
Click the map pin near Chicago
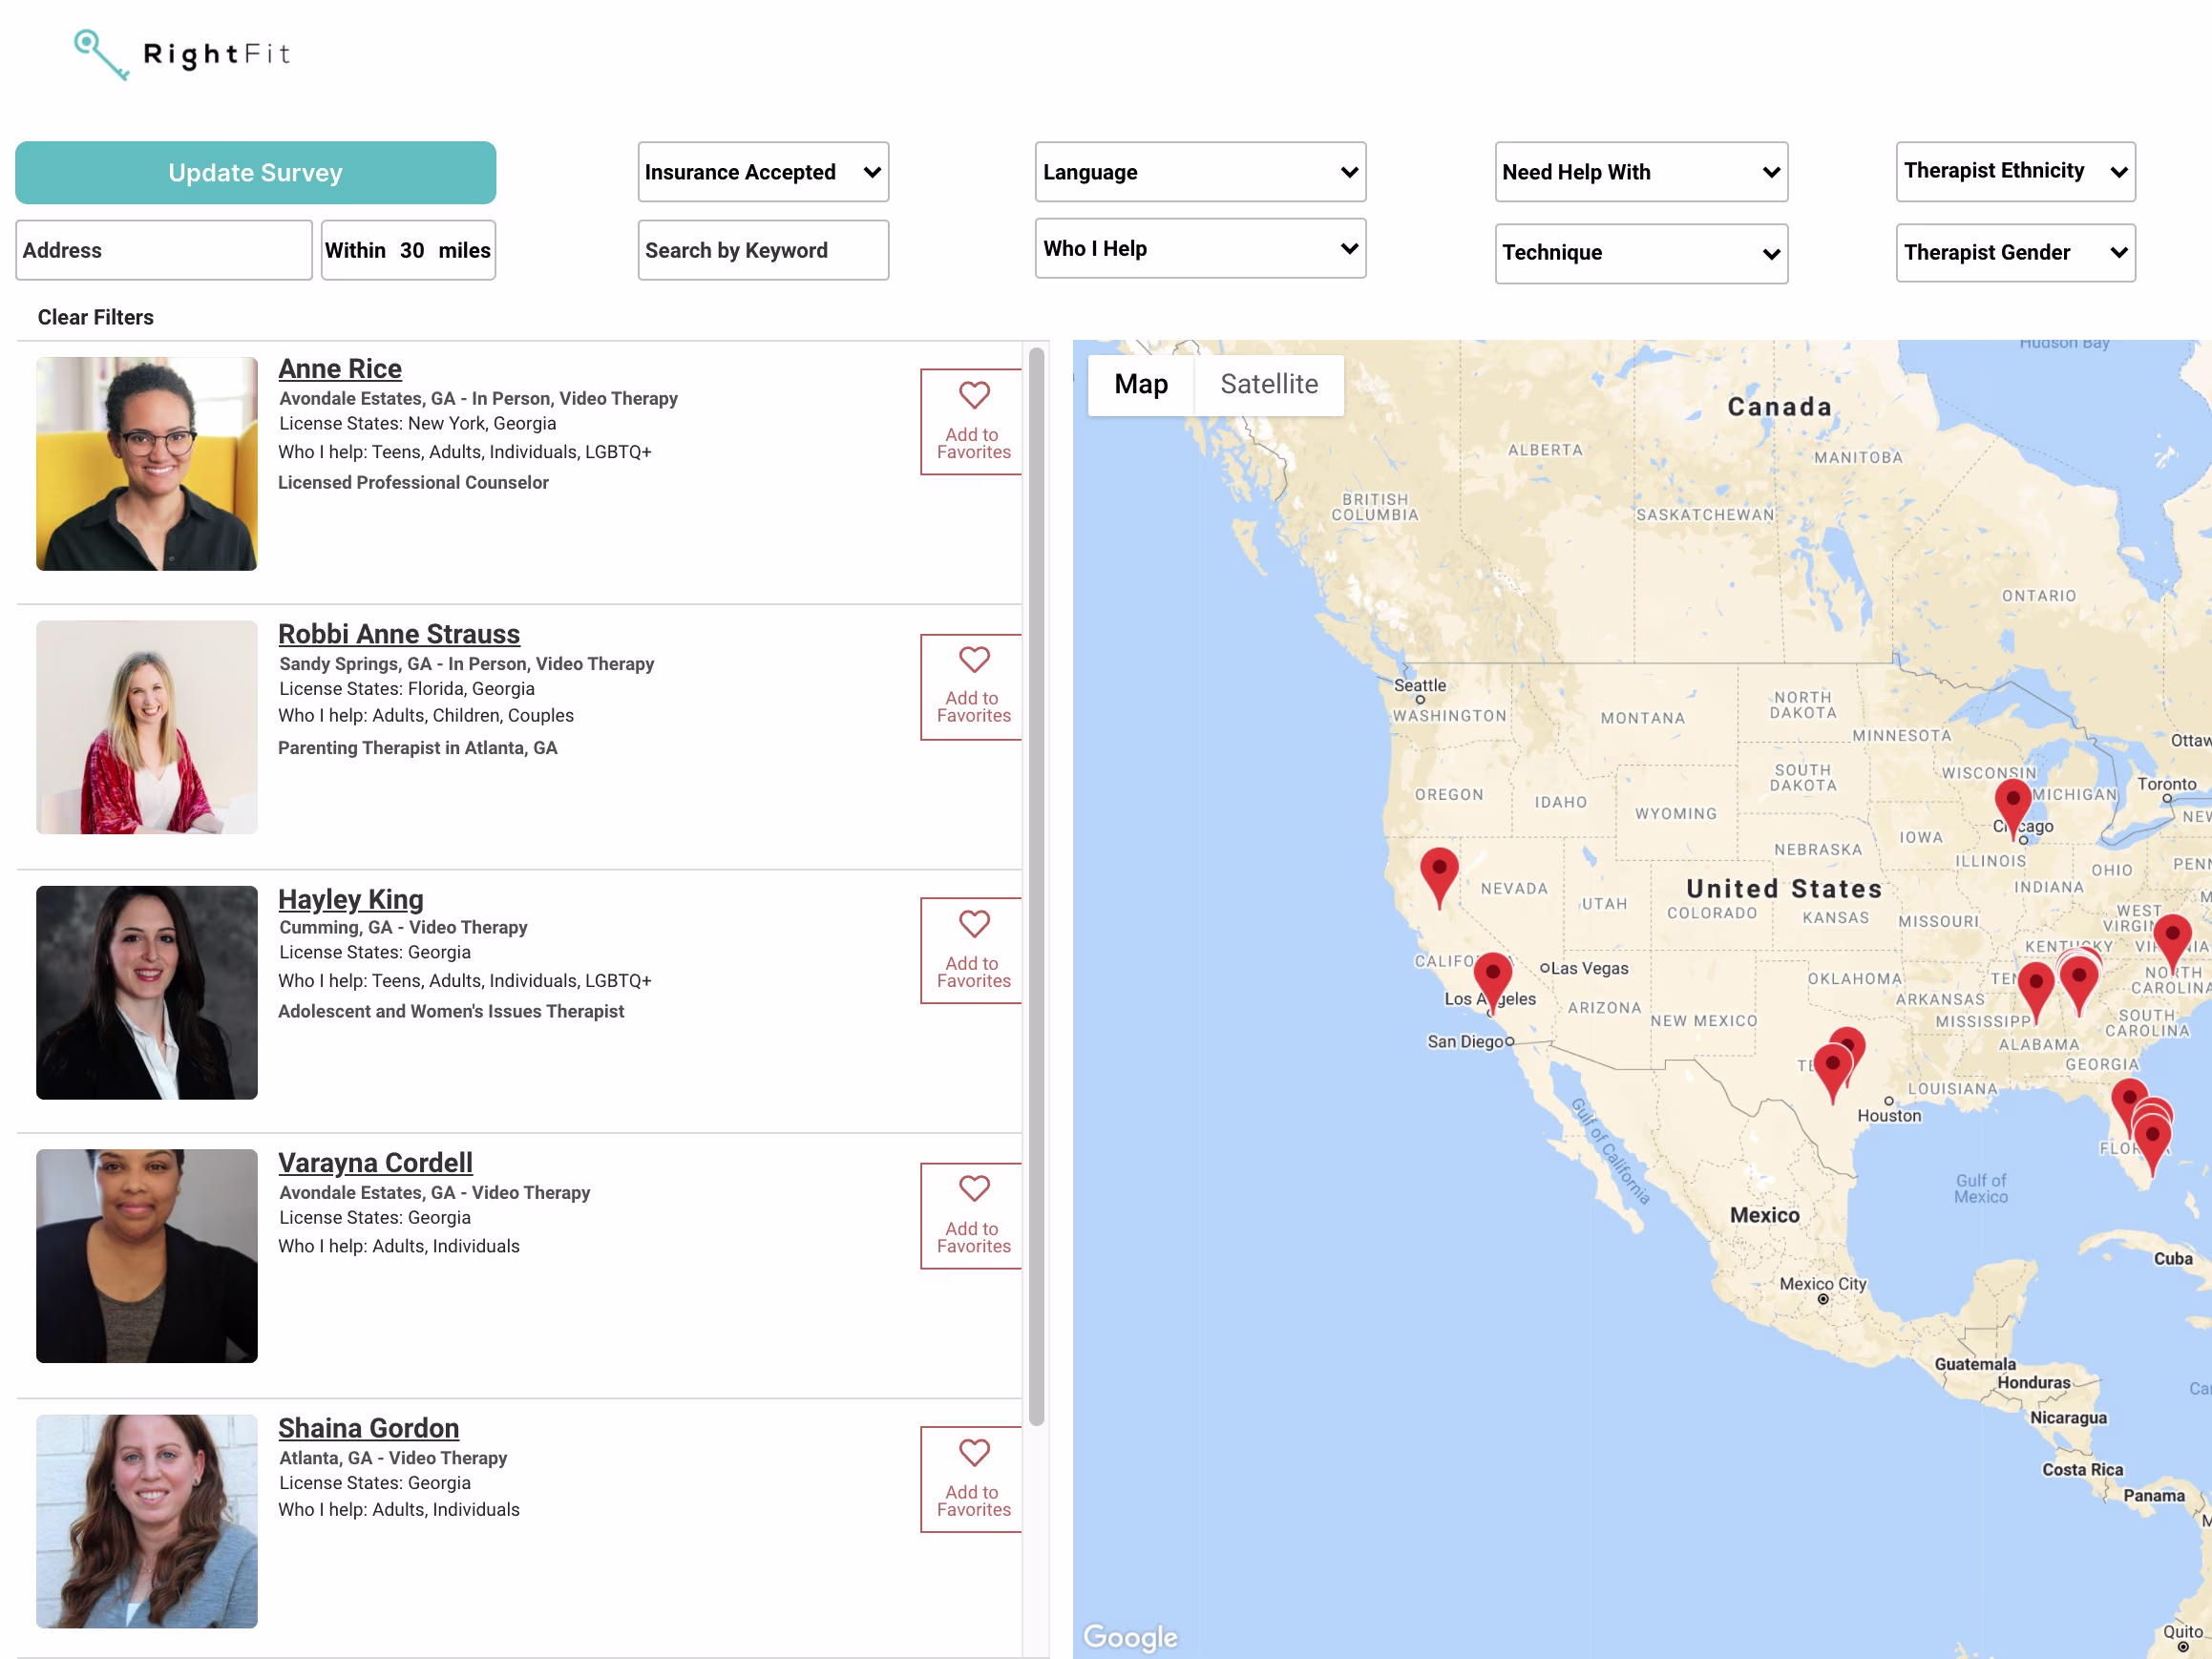[2012, 802]
